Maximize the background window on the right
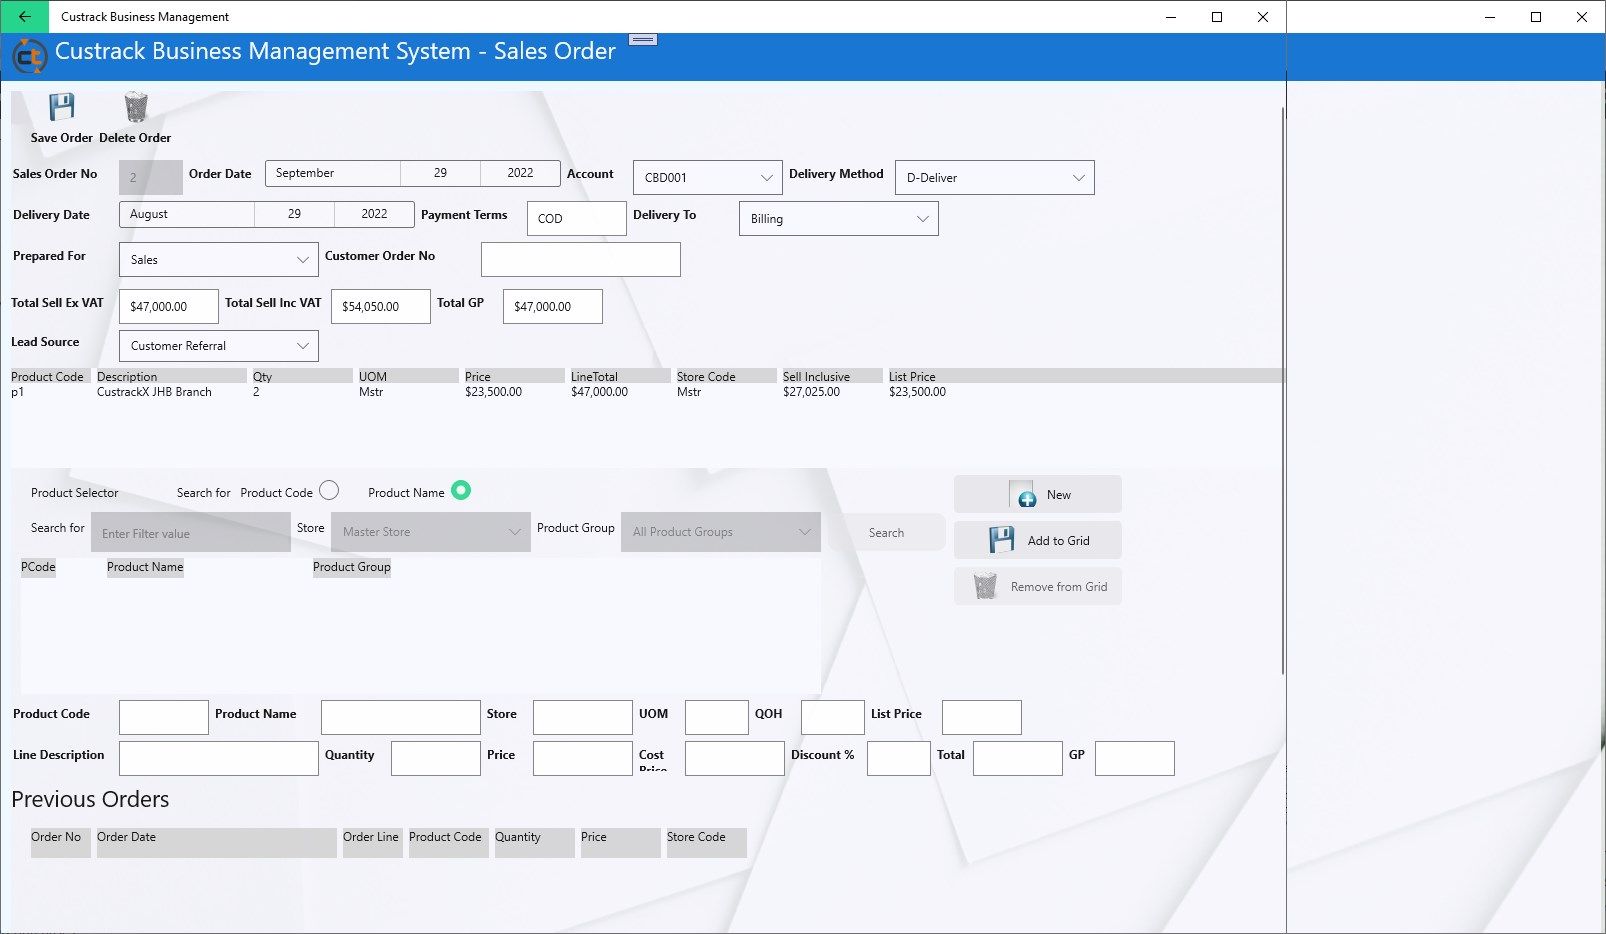1606x934 pixels. point(1536,17)
